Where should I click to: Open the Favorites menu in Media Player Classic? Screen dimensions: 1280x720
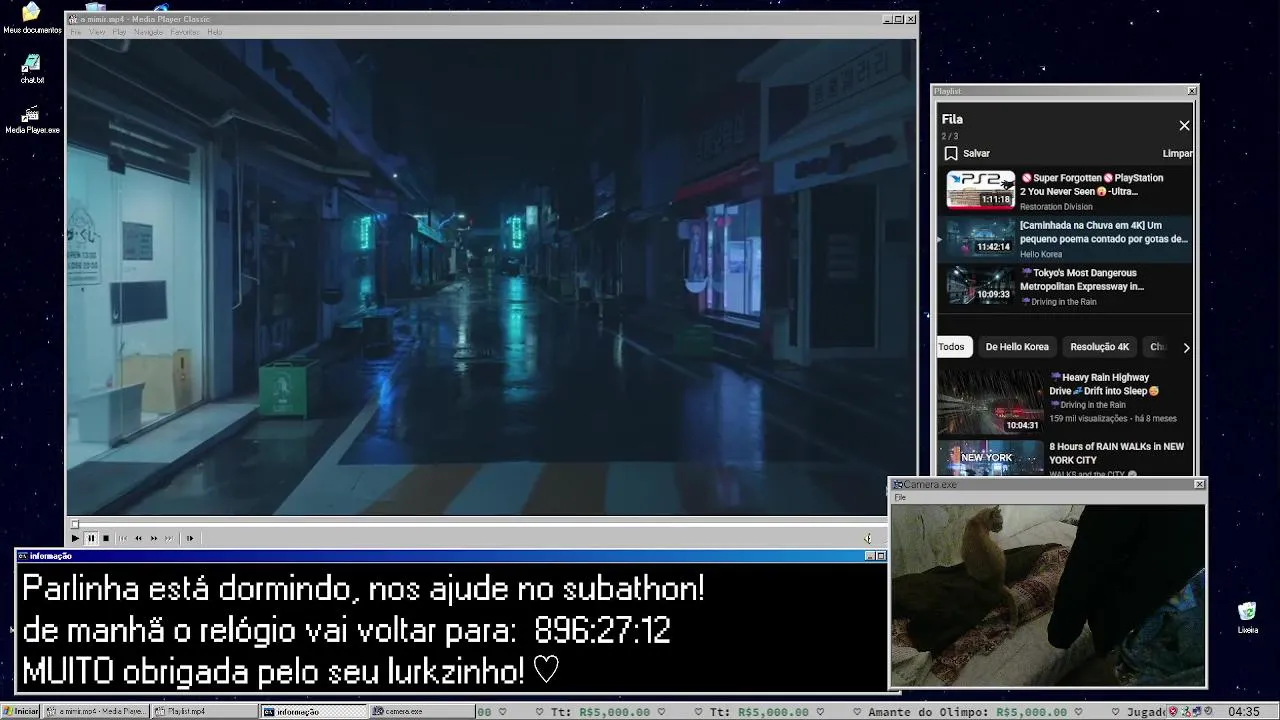184,32
